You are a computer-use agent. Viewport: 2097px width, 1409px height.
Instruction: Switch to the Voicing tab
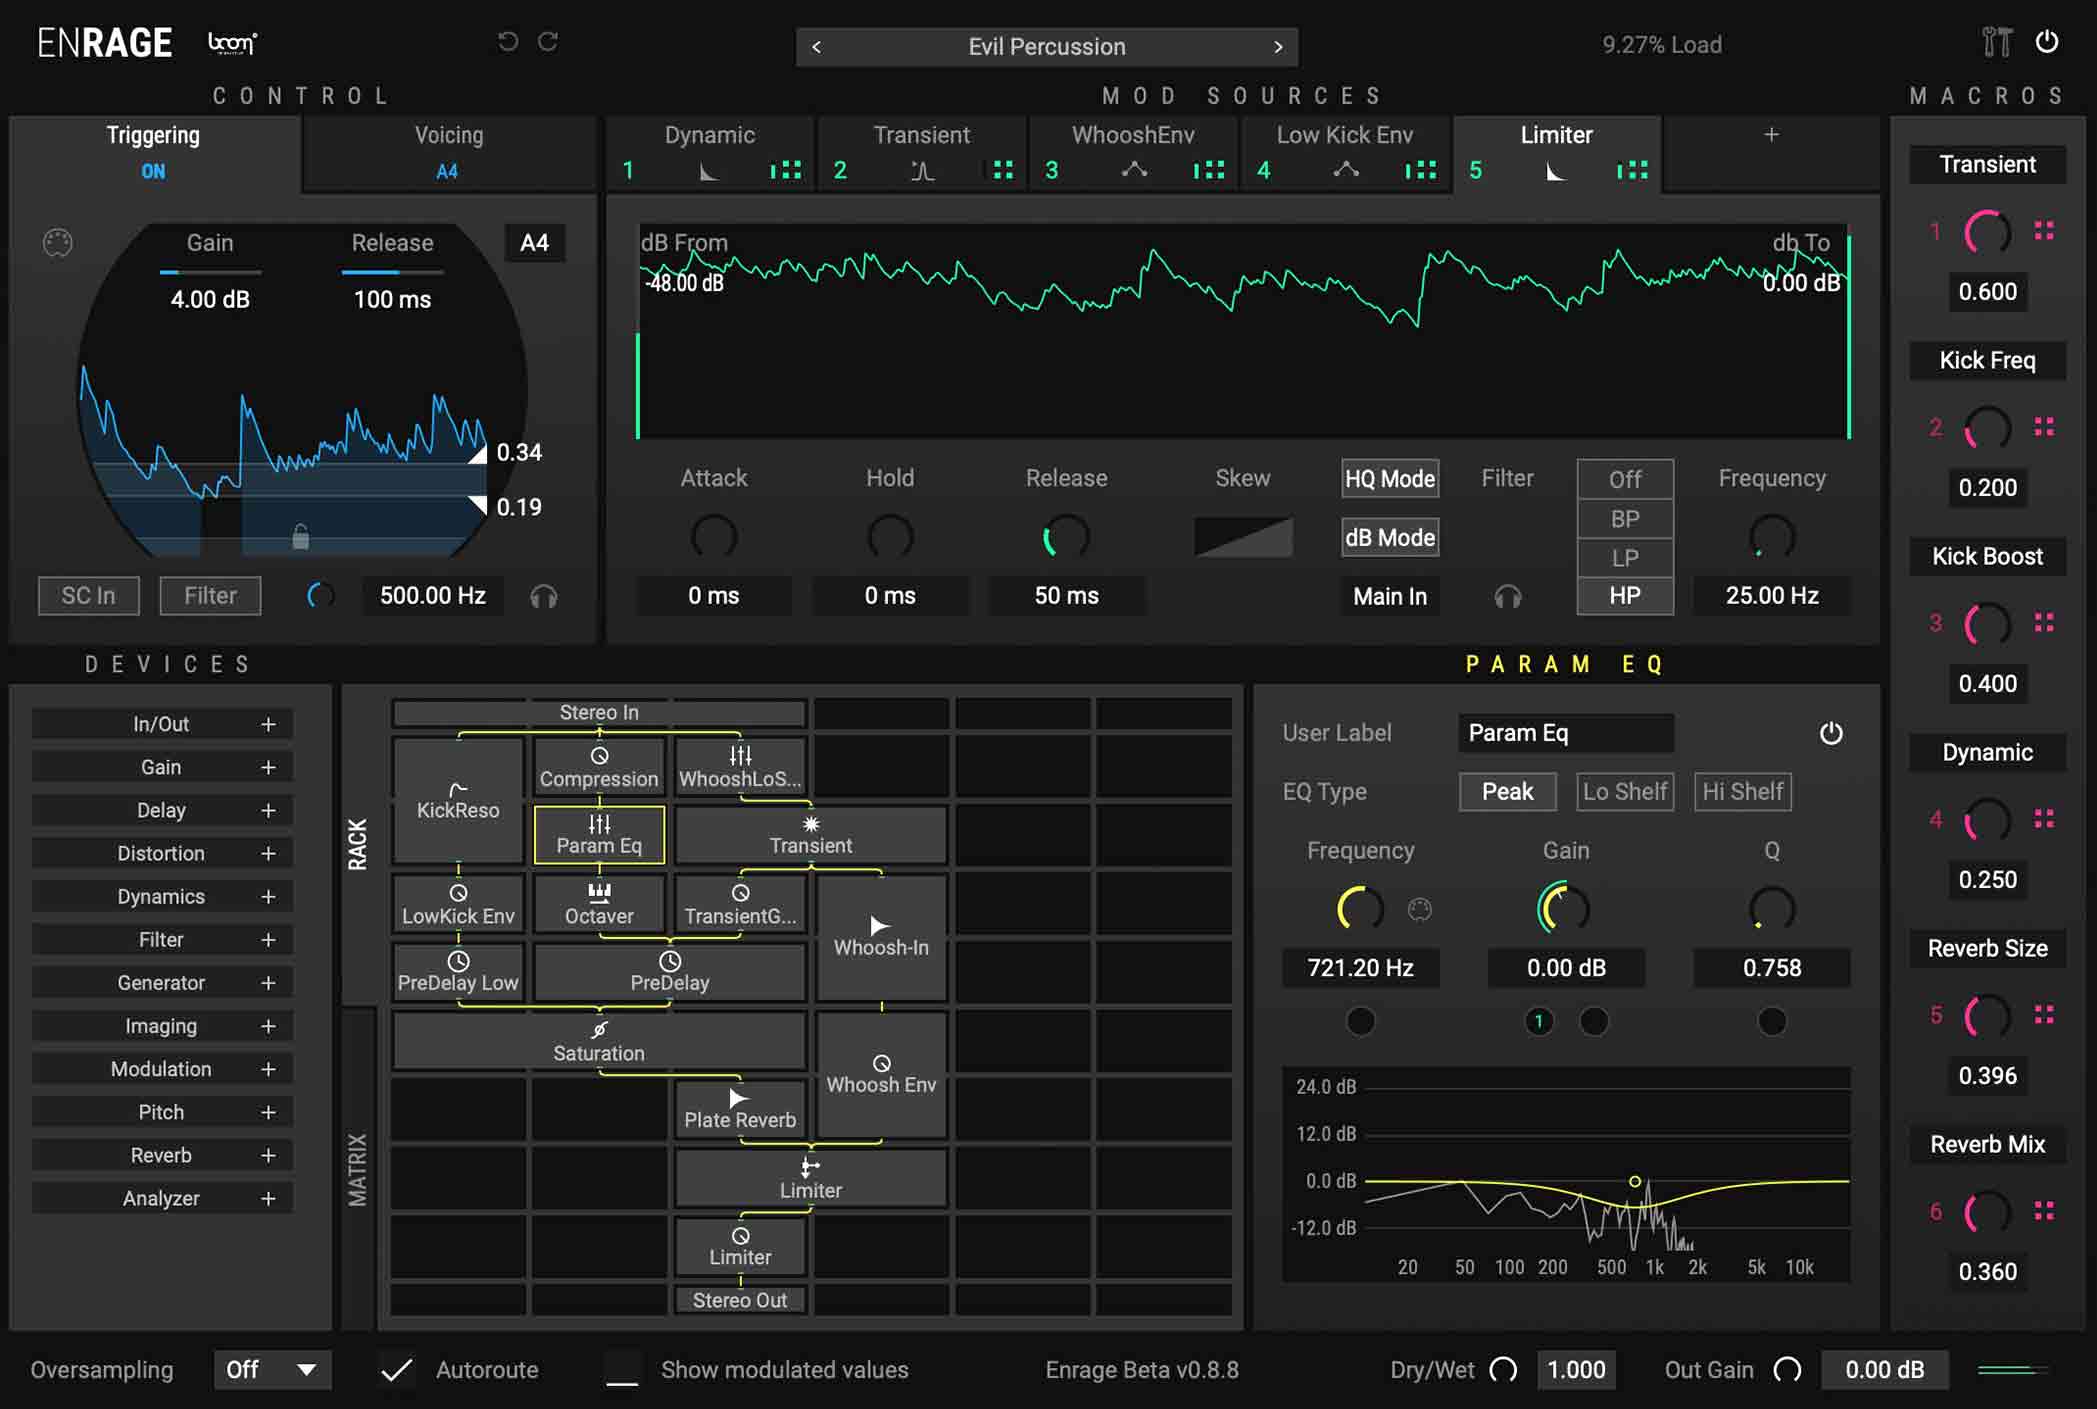448,151
